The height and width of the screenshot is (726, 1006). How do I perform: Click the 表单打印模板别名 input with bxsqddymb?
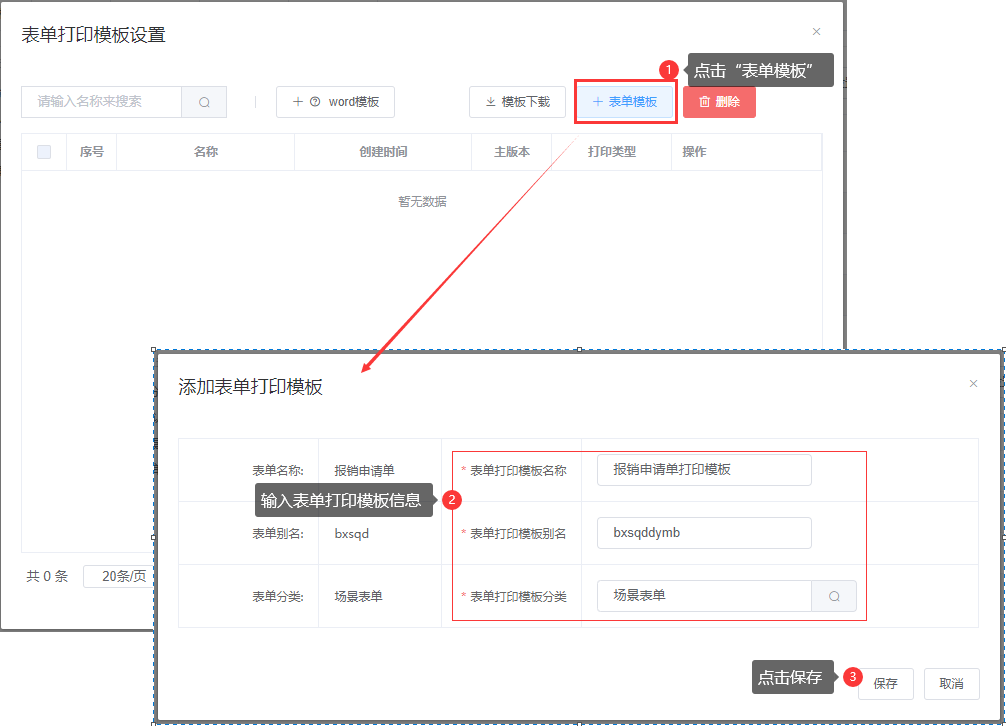pos(704,533)
